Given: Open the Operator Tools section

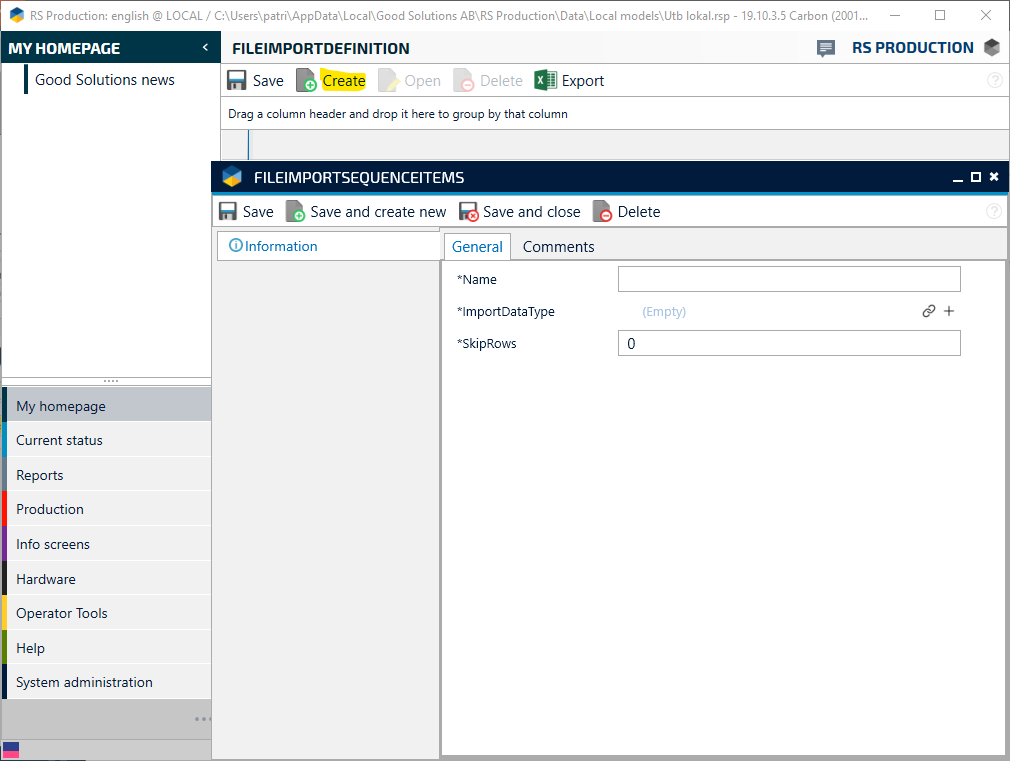Looking at the screenshot, I should click(62, 613).
